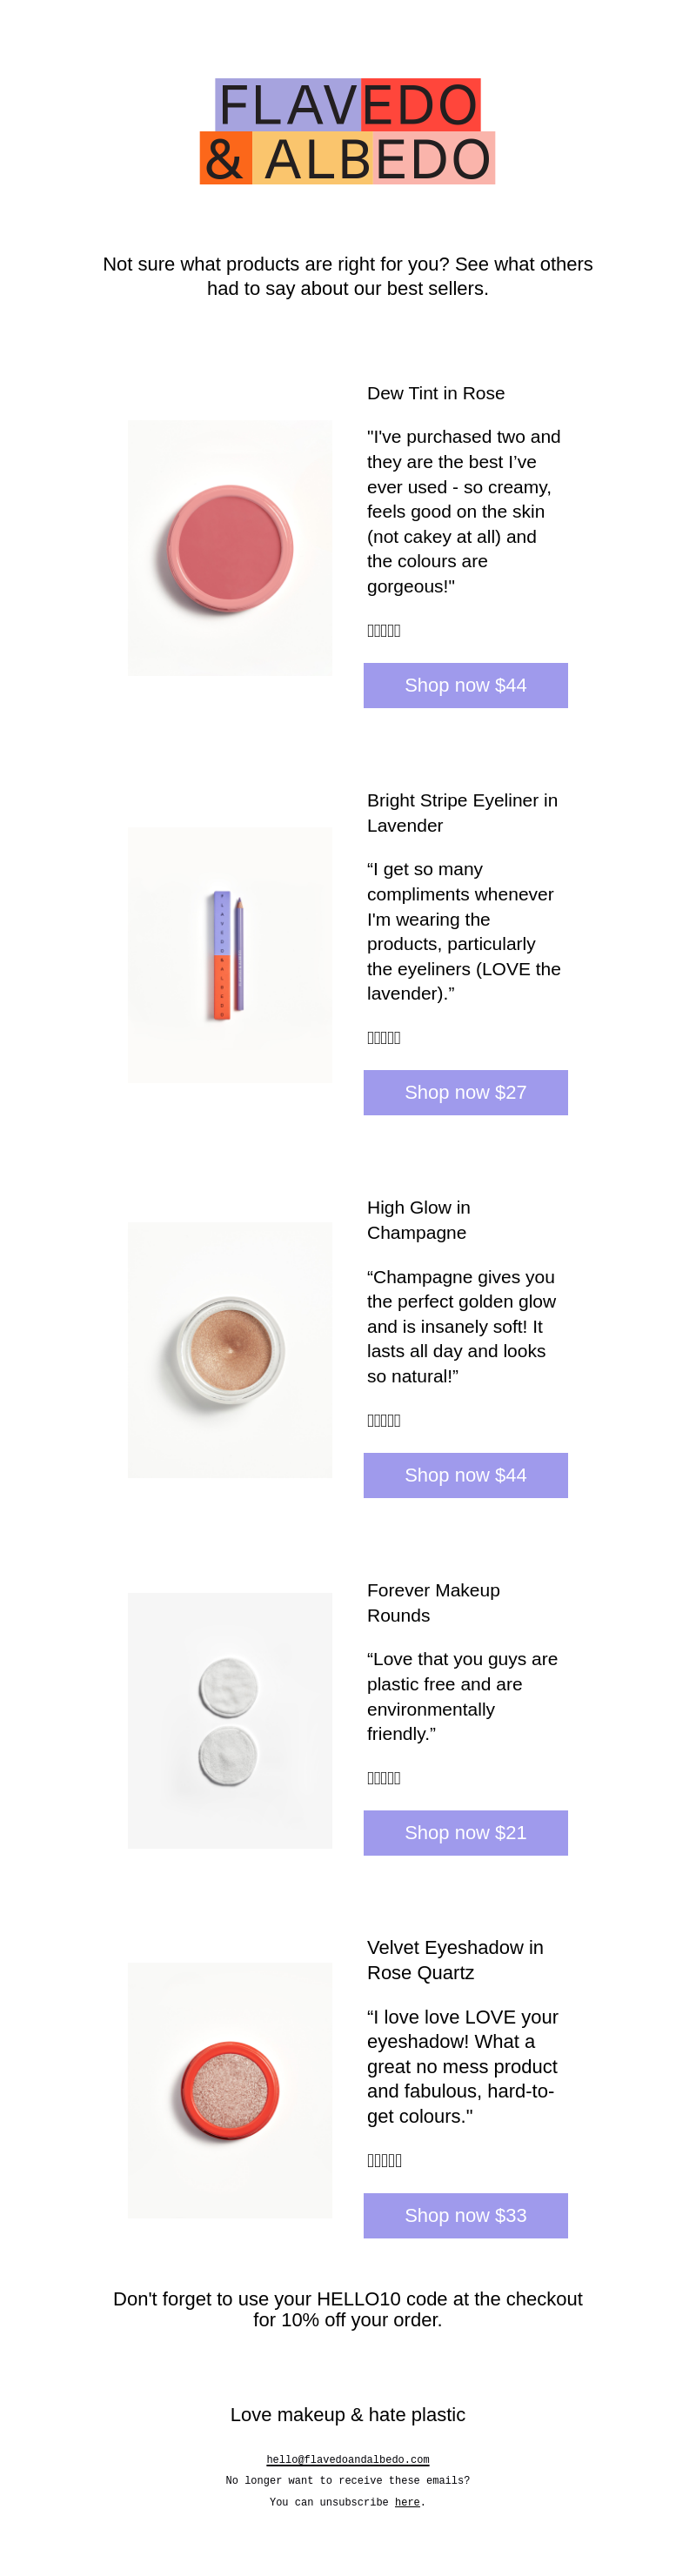Open the Dew Tint in Rose product image

point(230,548)
